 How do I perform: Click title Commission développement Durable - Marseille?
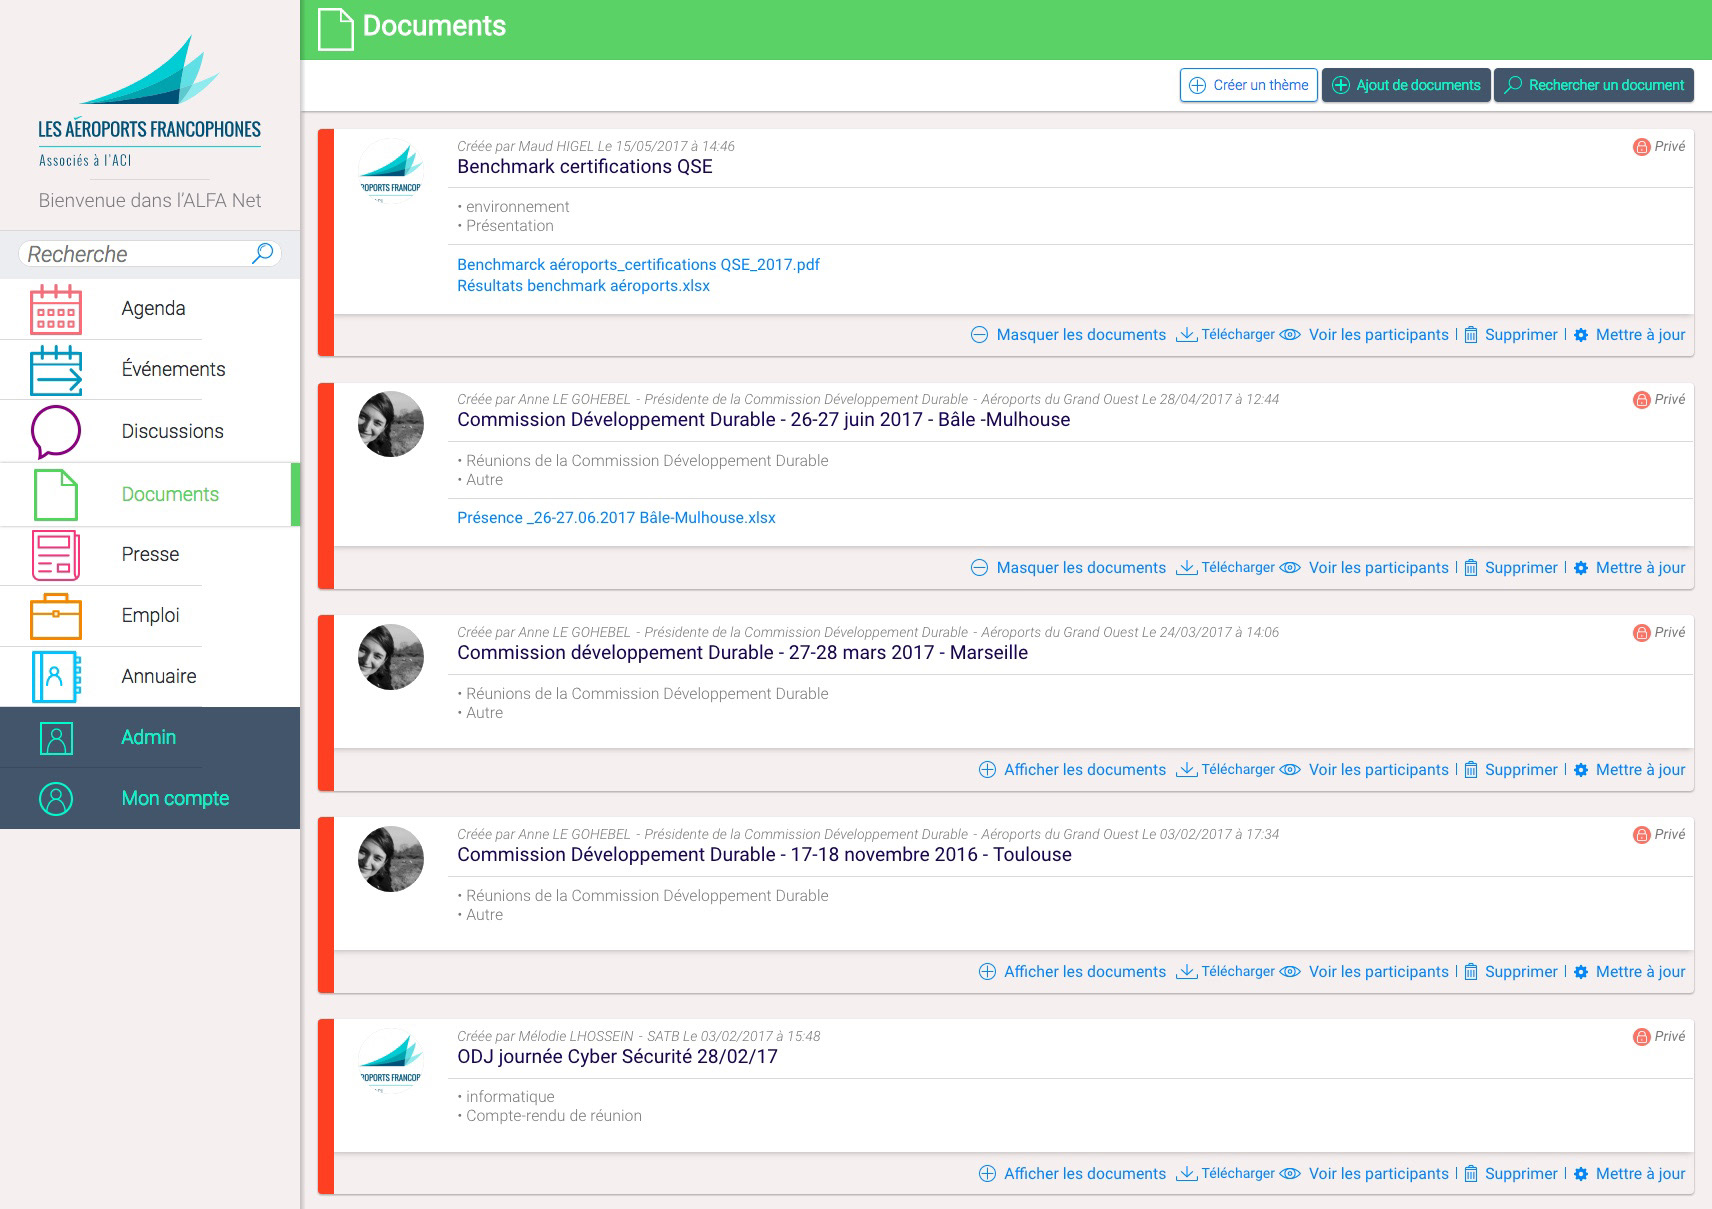742,653
